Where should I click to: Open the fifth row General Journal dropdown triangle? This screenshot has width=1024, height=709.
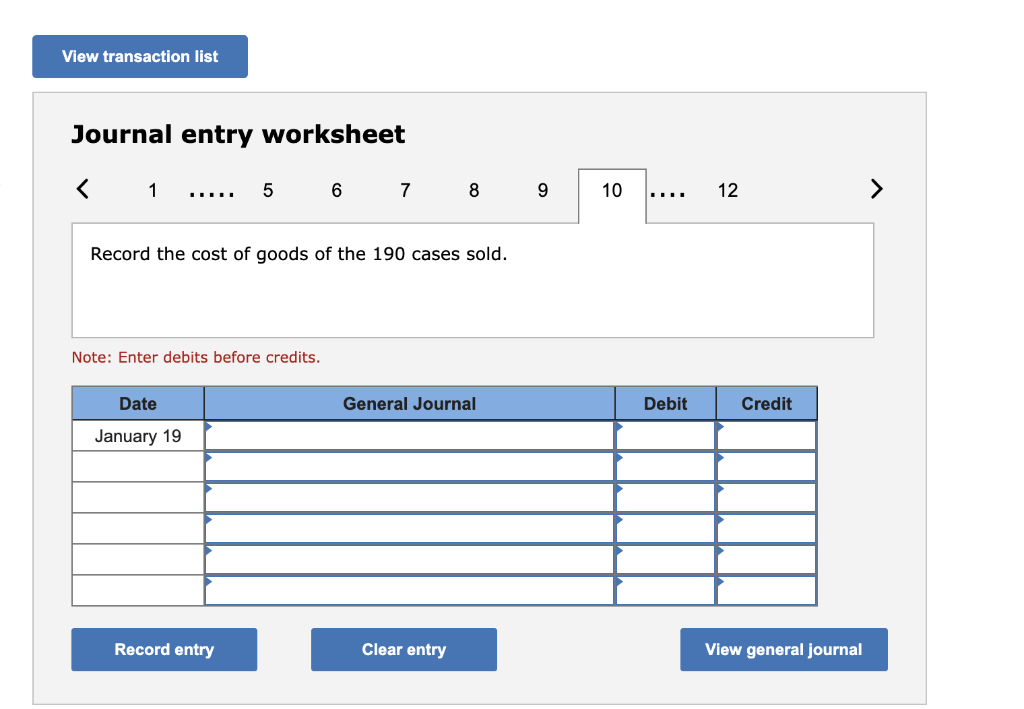[208, 549]
